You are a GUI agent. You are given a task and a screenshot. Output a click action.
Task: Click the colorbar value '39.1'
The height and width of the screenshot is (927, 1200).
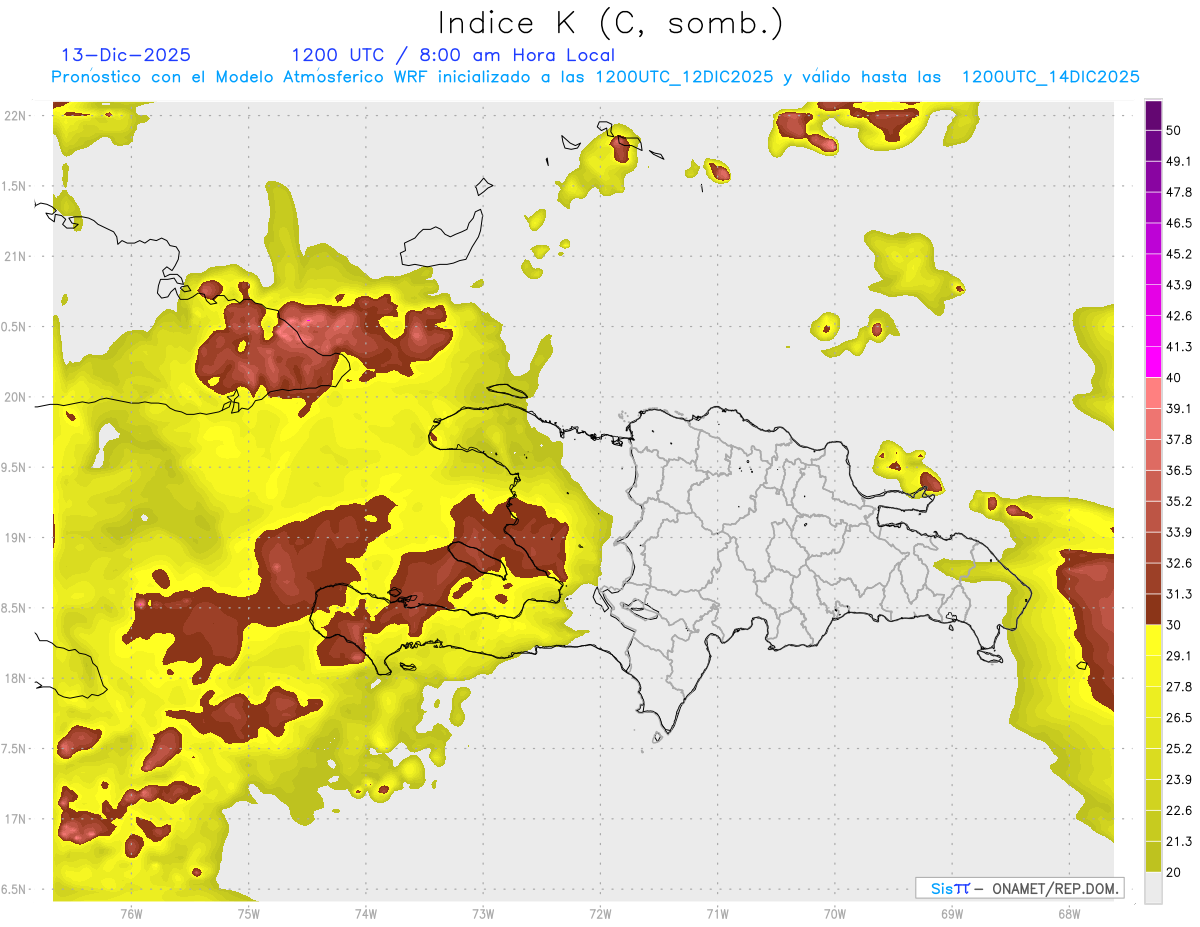click(1179, 409)
